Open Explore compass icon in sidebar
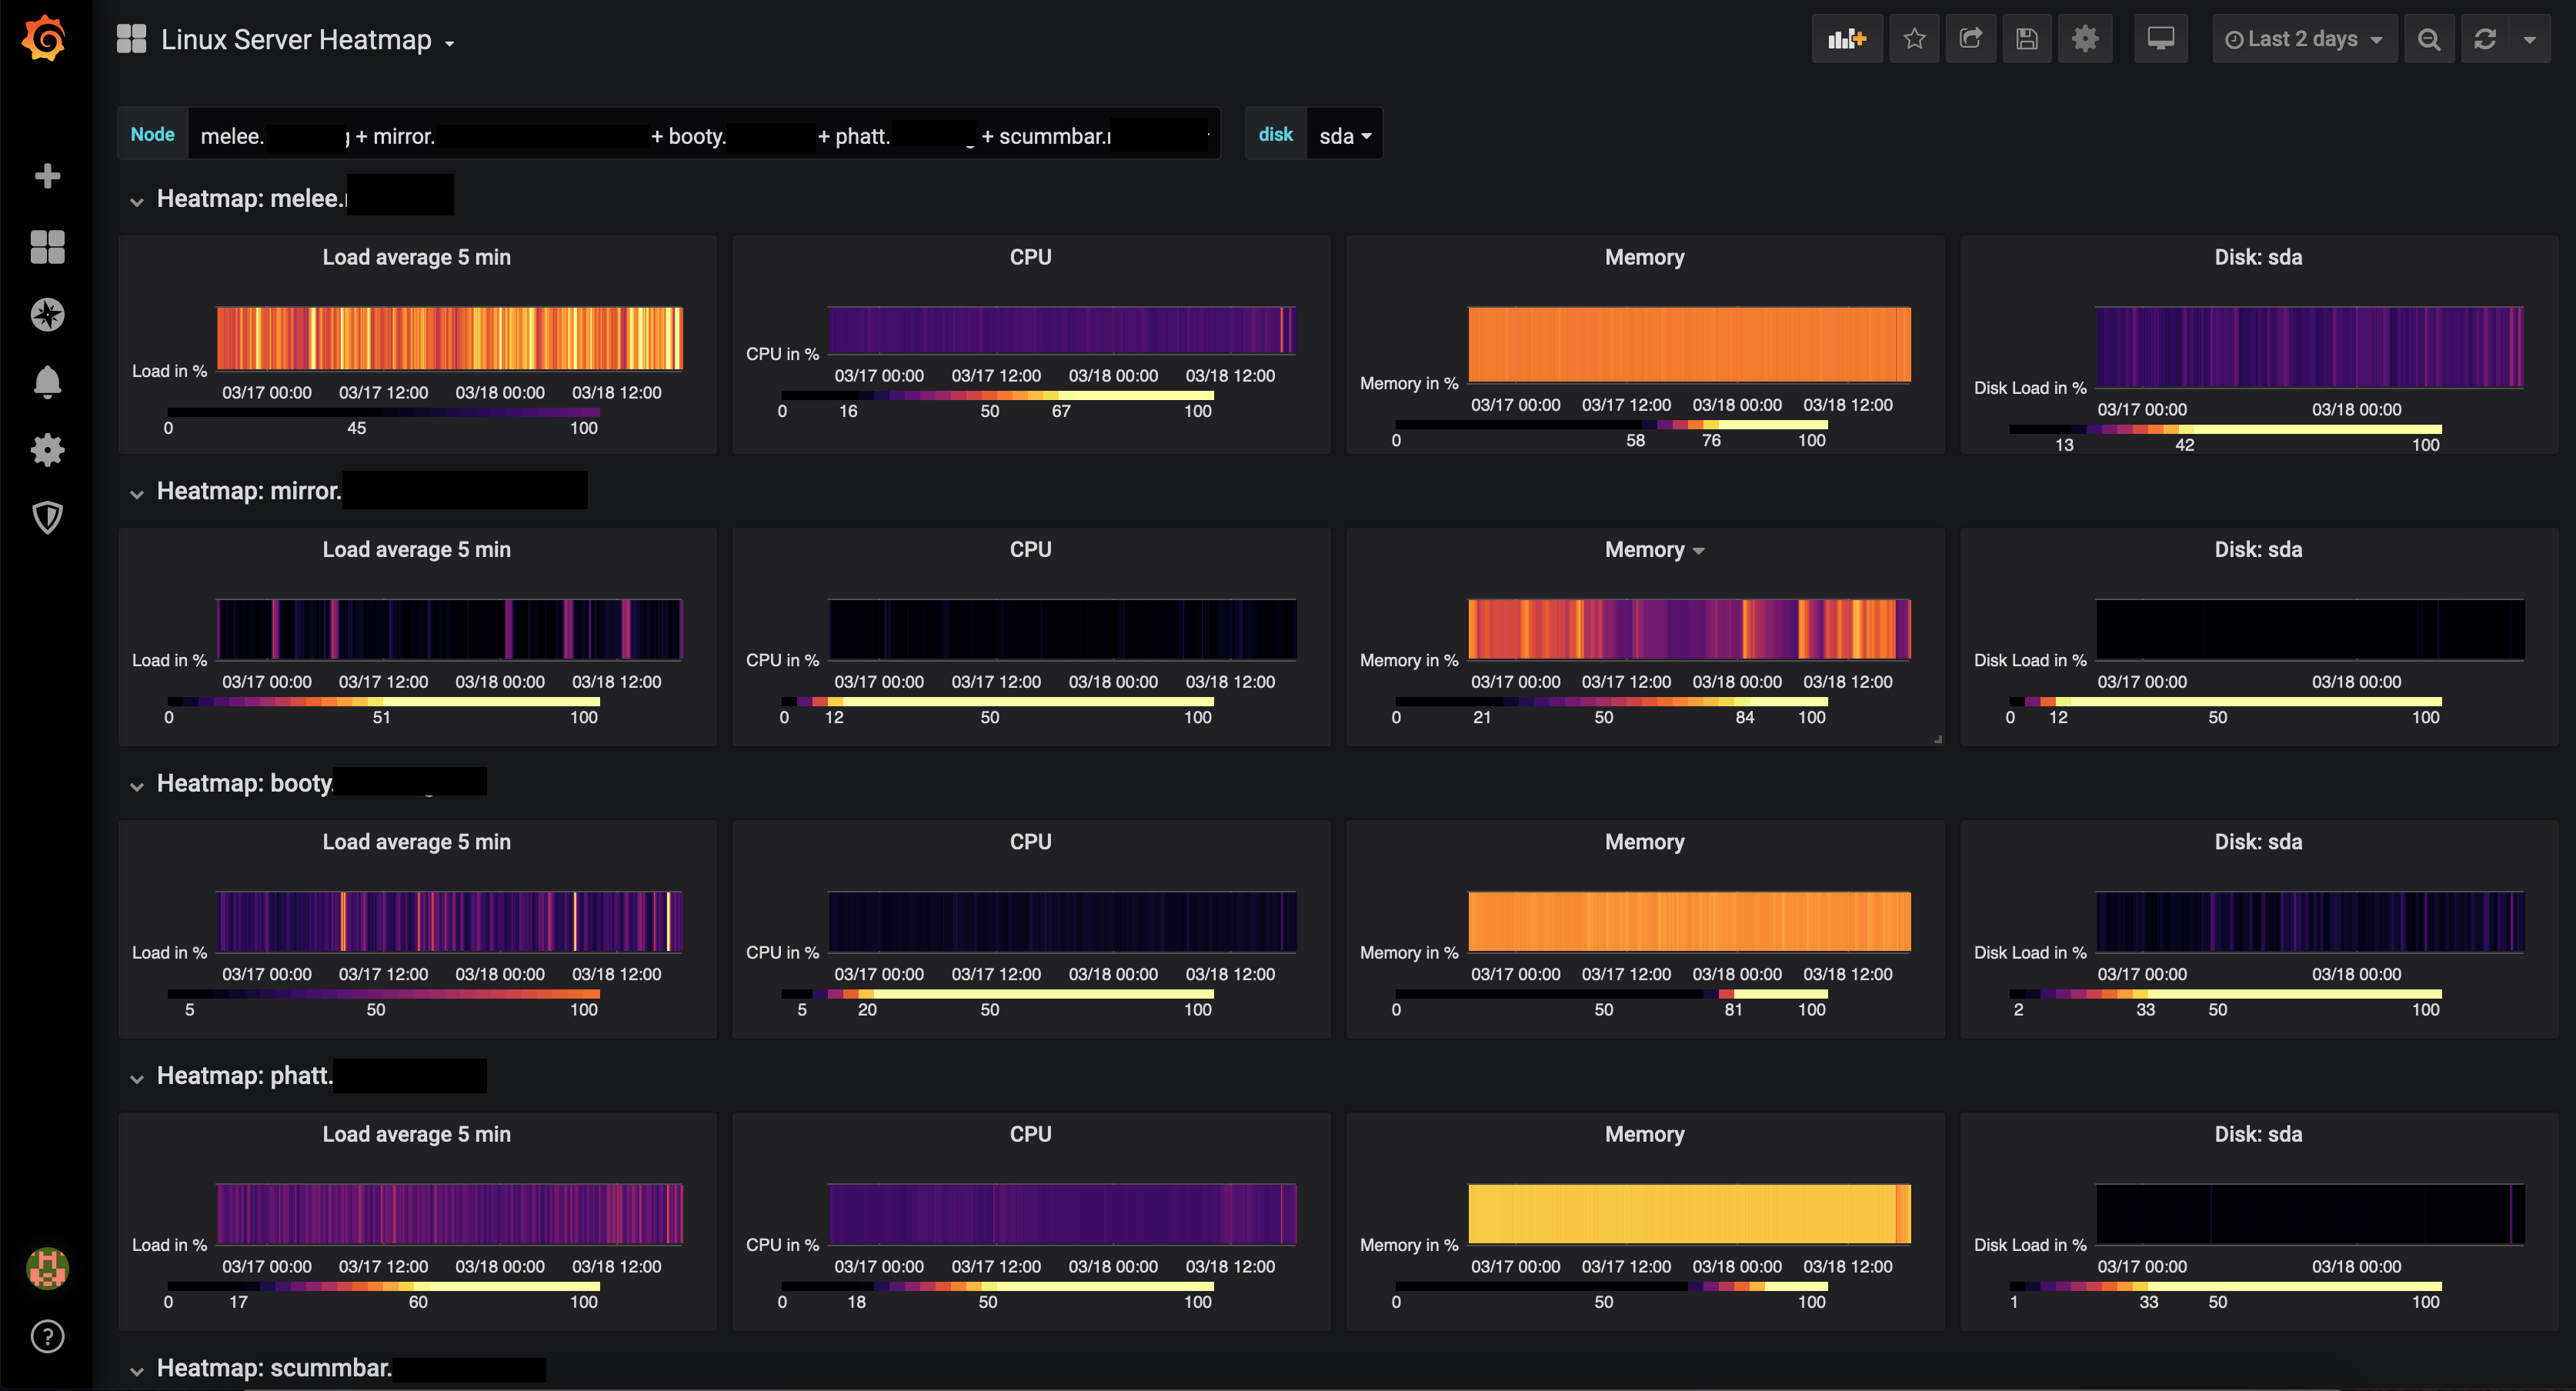Viewport: 2576px width, 1391px height. 47,315
